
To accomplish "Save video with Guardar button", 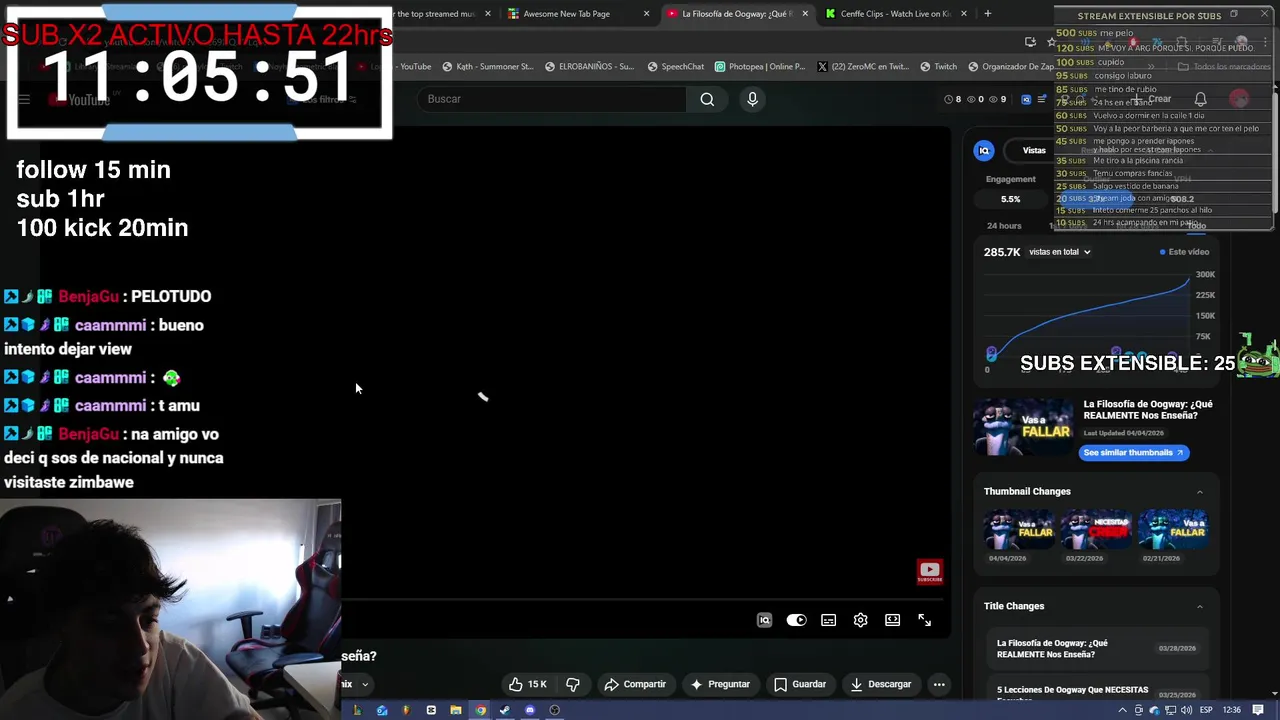I will pyautogui.click(x=800, y=684).
